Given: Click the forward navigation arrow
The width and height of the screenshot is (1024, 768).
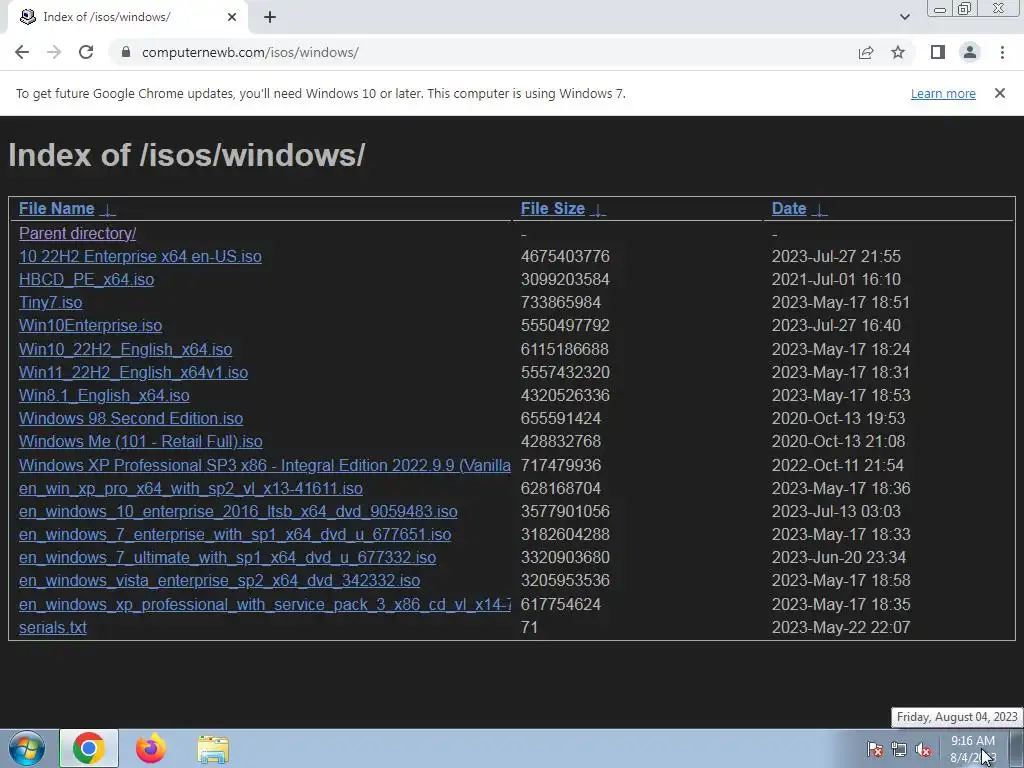Looking at the screenshot, I should [54, 52].
